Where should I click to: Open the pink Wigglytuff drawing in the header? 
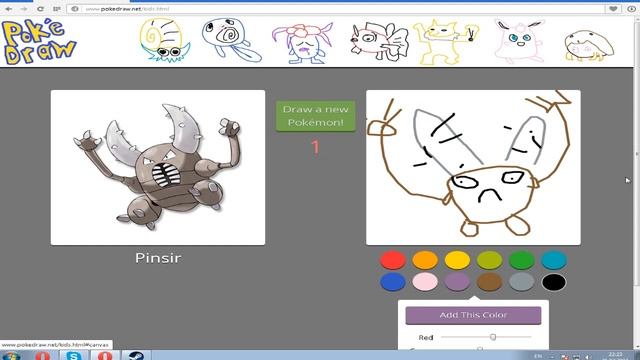click(519, 41)
